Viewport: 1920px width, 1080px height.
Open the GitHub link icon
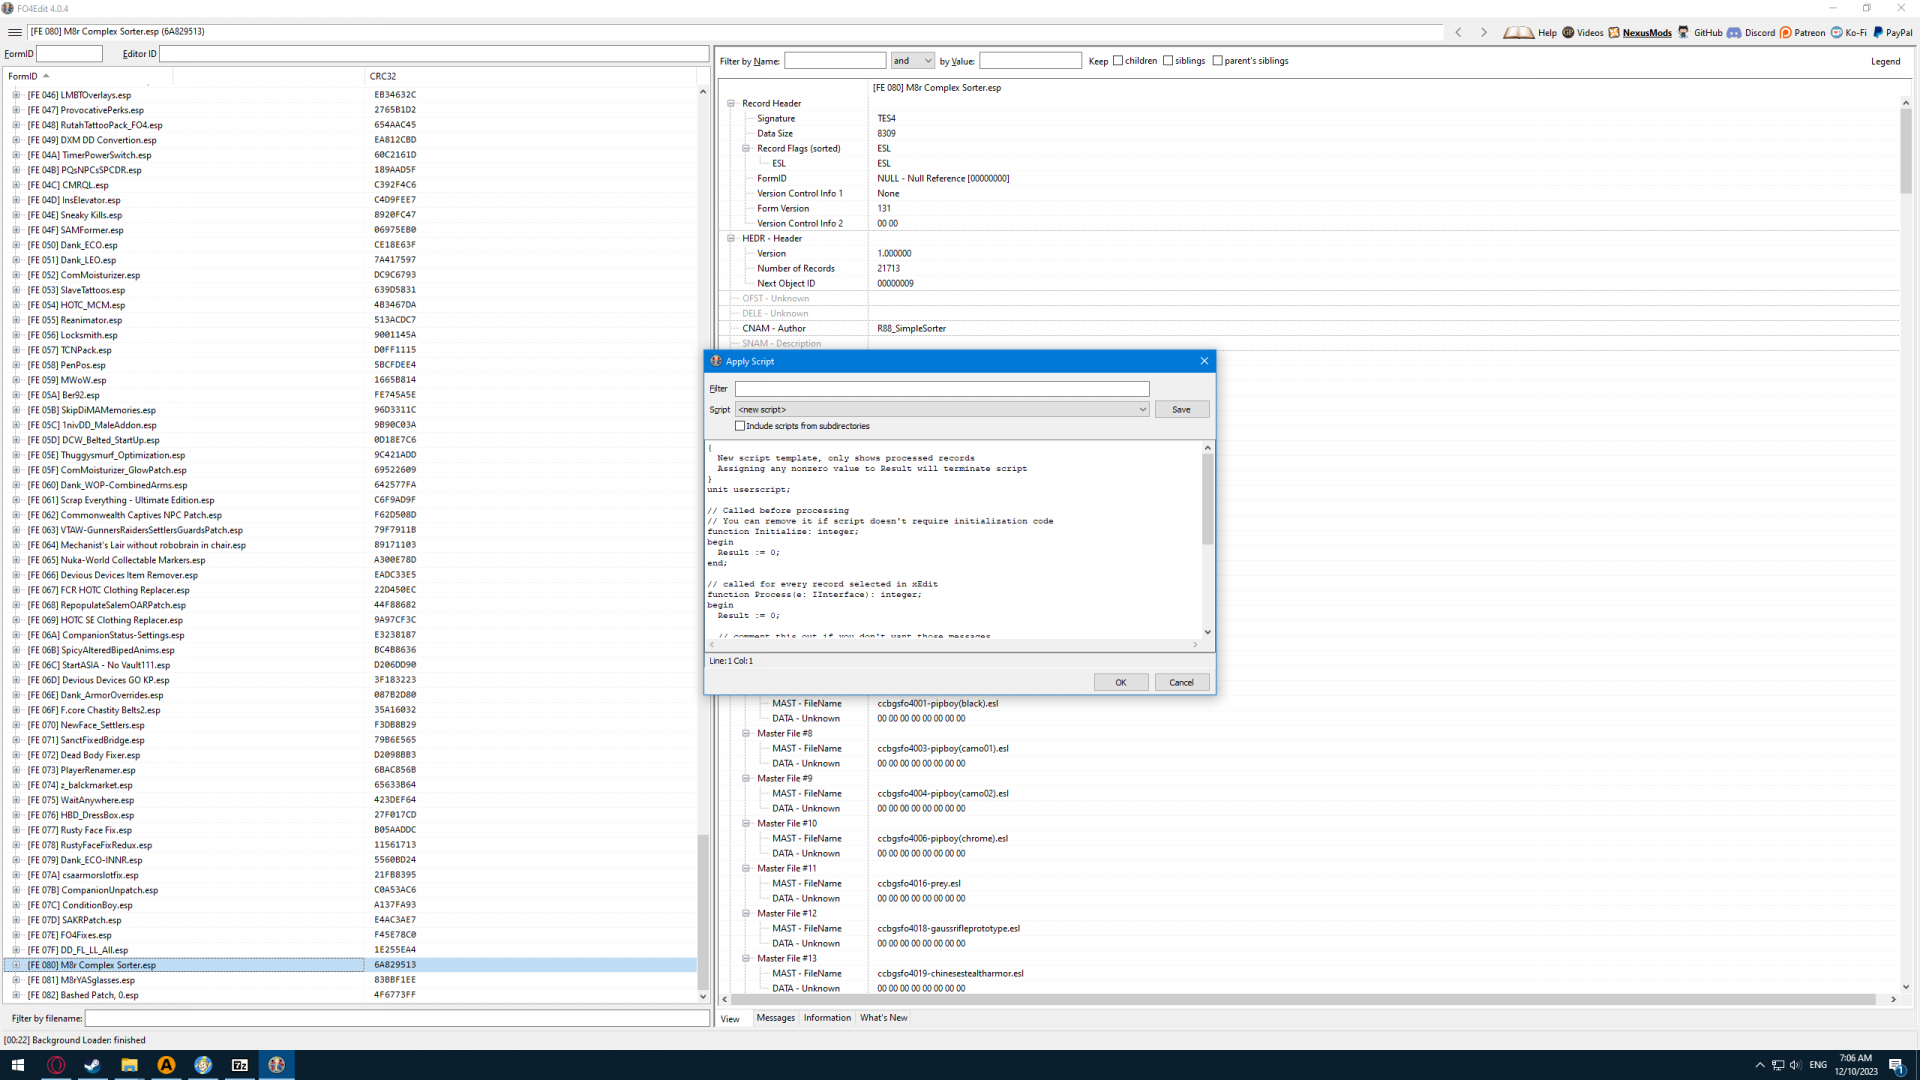click(1684, 32)
